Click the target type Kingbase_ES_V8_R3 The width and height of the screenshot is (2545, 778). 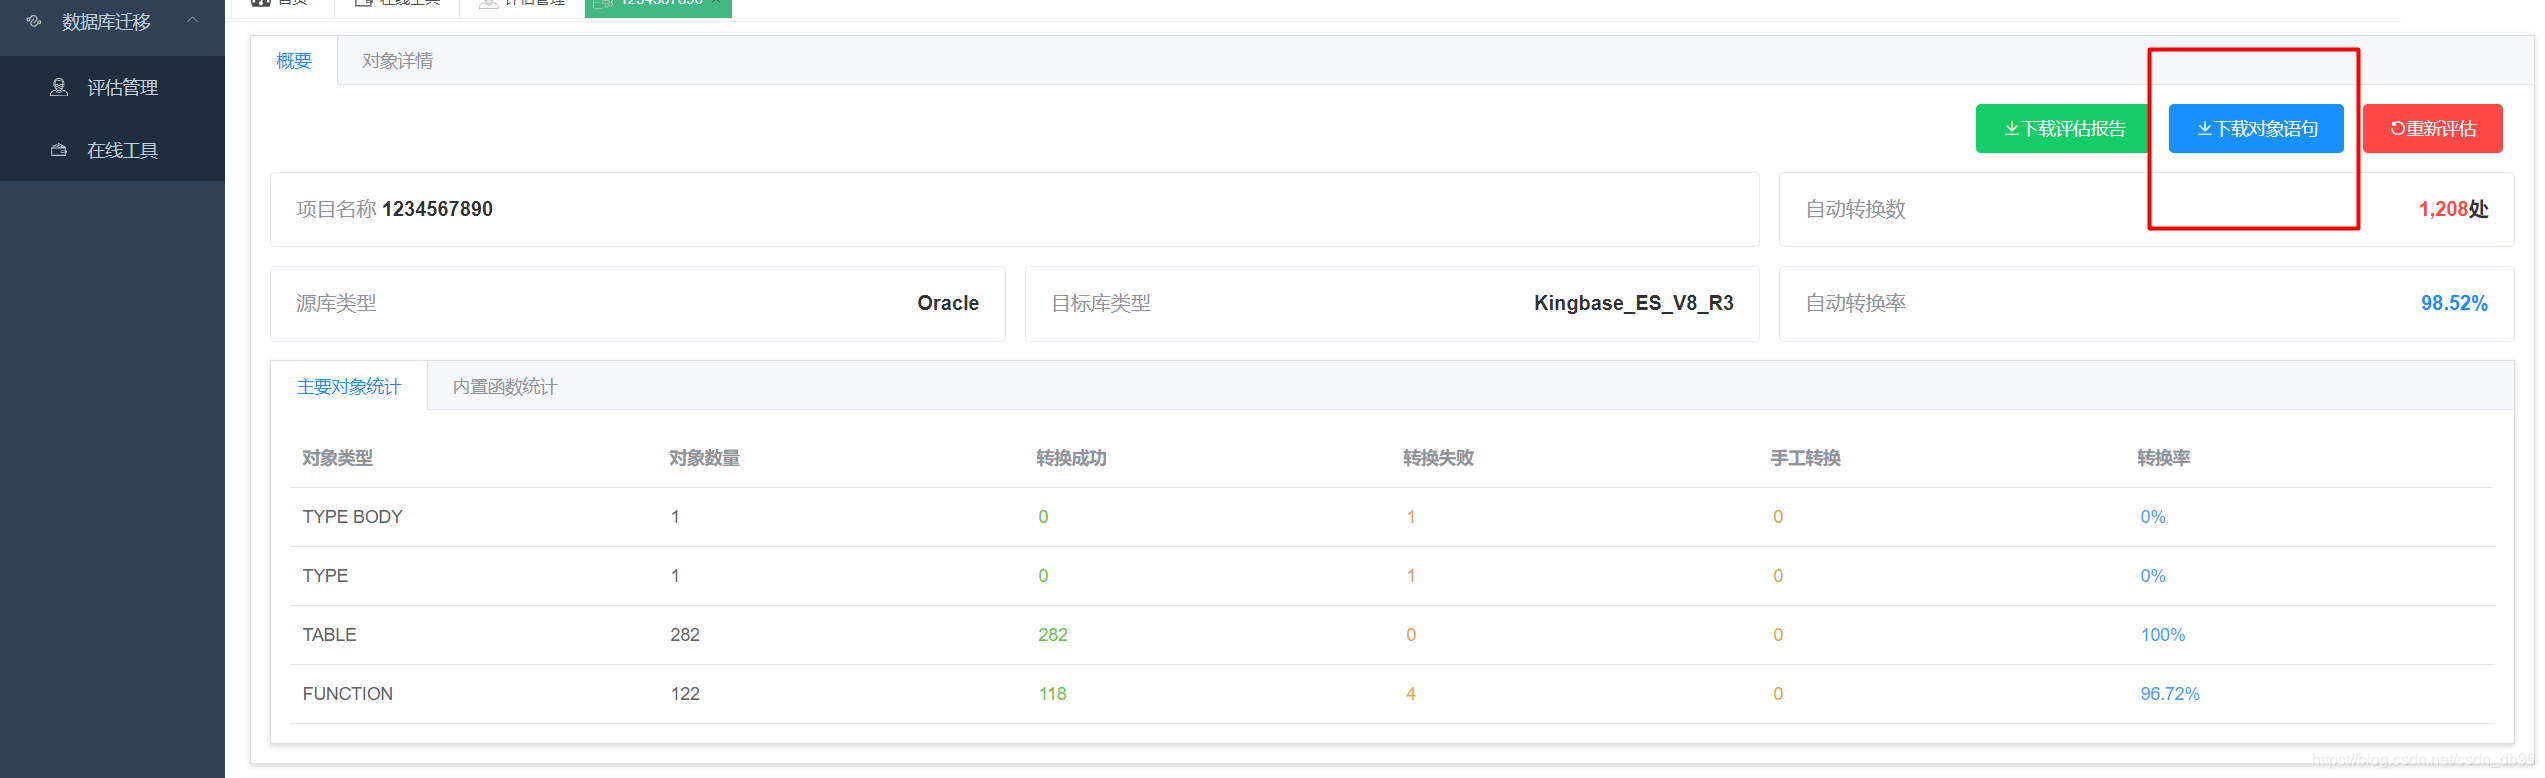[x=1634, y=303]
